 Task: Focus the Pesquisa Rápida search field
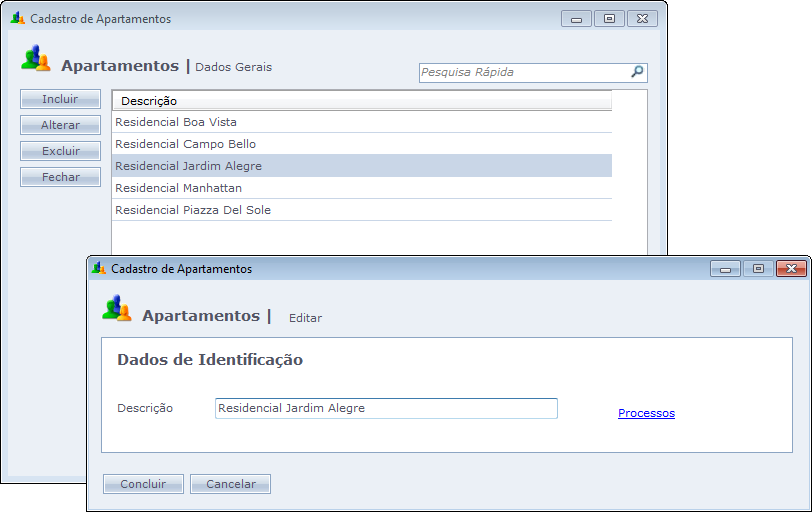point(523,73)
